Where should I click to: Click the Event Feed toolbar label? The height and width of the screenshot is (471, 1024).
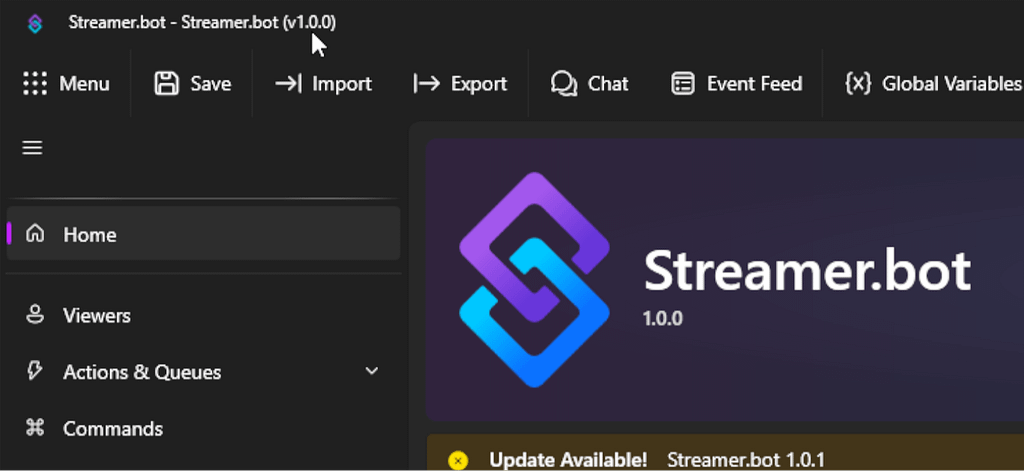pyautogui.click(x=754, y=84)
